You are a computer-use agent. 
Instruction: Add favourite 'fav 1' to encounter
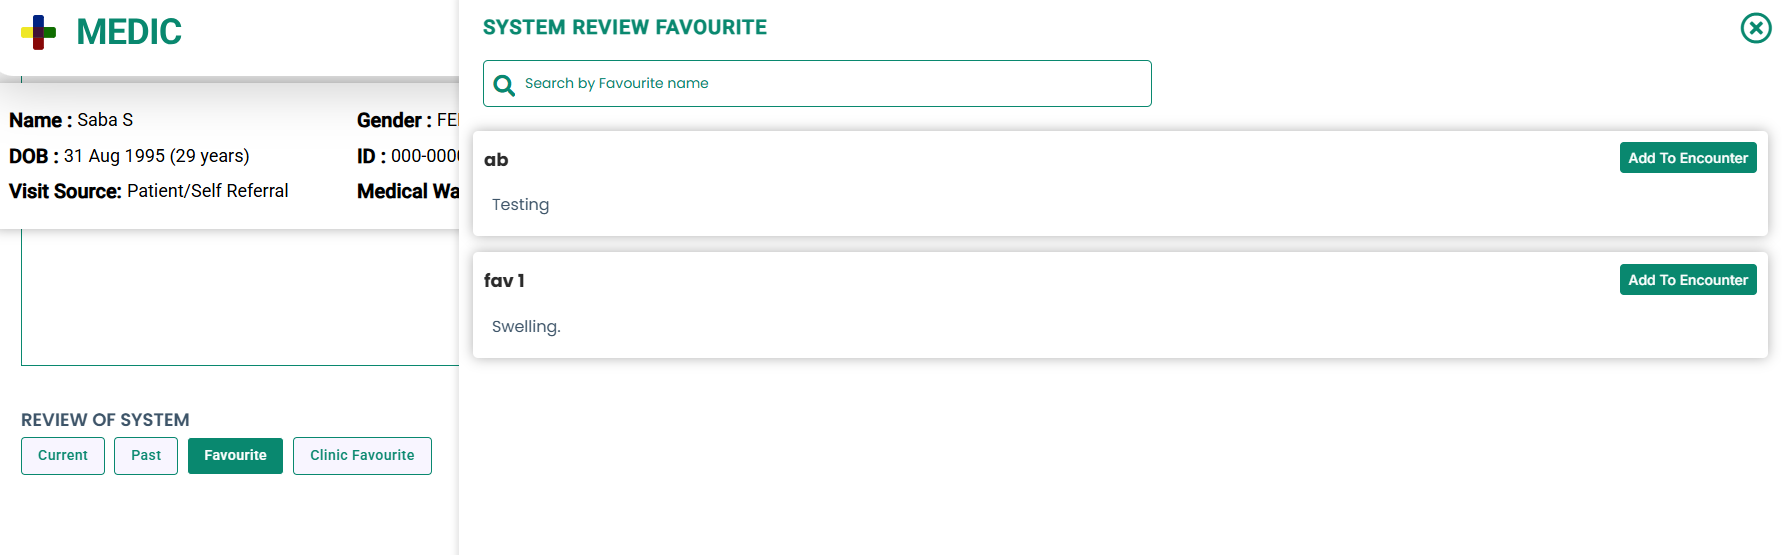pyautogui.click(x=1688, y=280)
